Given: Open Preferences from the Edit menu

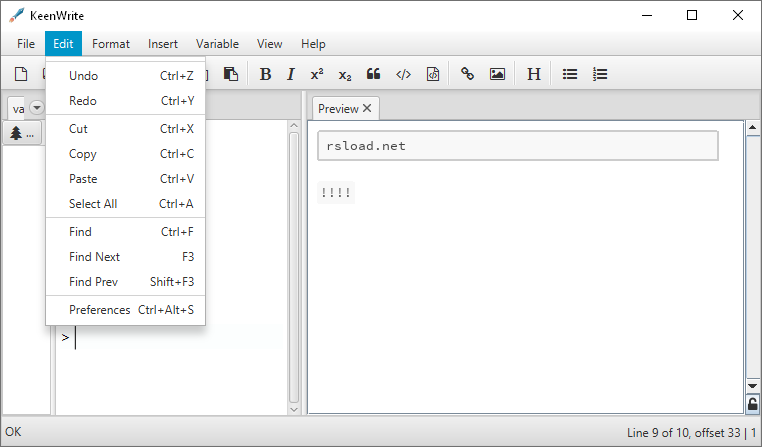Looking at the screenshot, I should coord(125,309).
